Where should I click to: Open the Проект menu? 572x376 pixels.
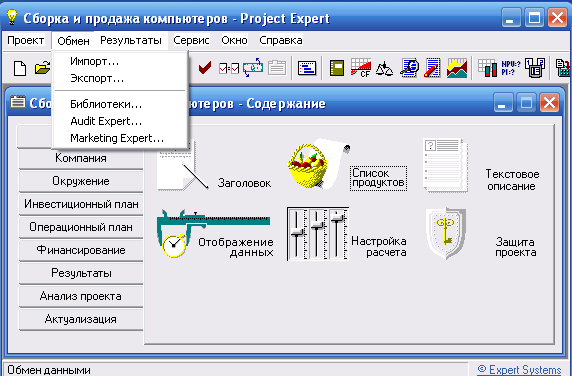tap(26, 40)
